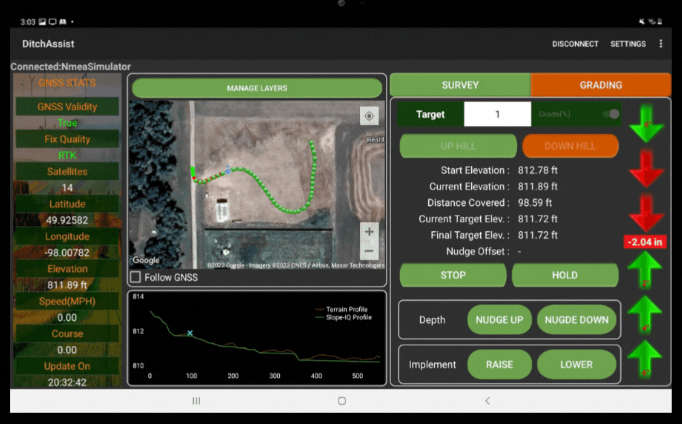Enable the Follow GNSS checkbox
This screenshot has width=682, height=424.
(136, 277)
